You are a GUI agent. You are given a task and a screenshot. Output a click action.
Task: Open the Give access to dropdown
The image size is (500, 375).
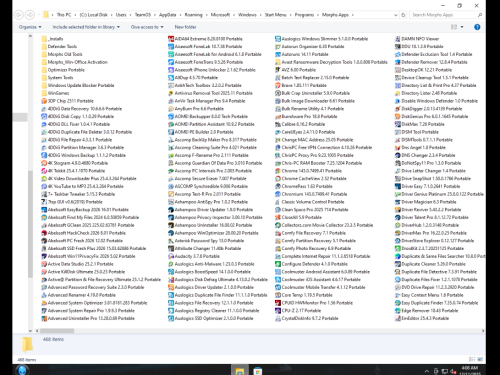147,27
